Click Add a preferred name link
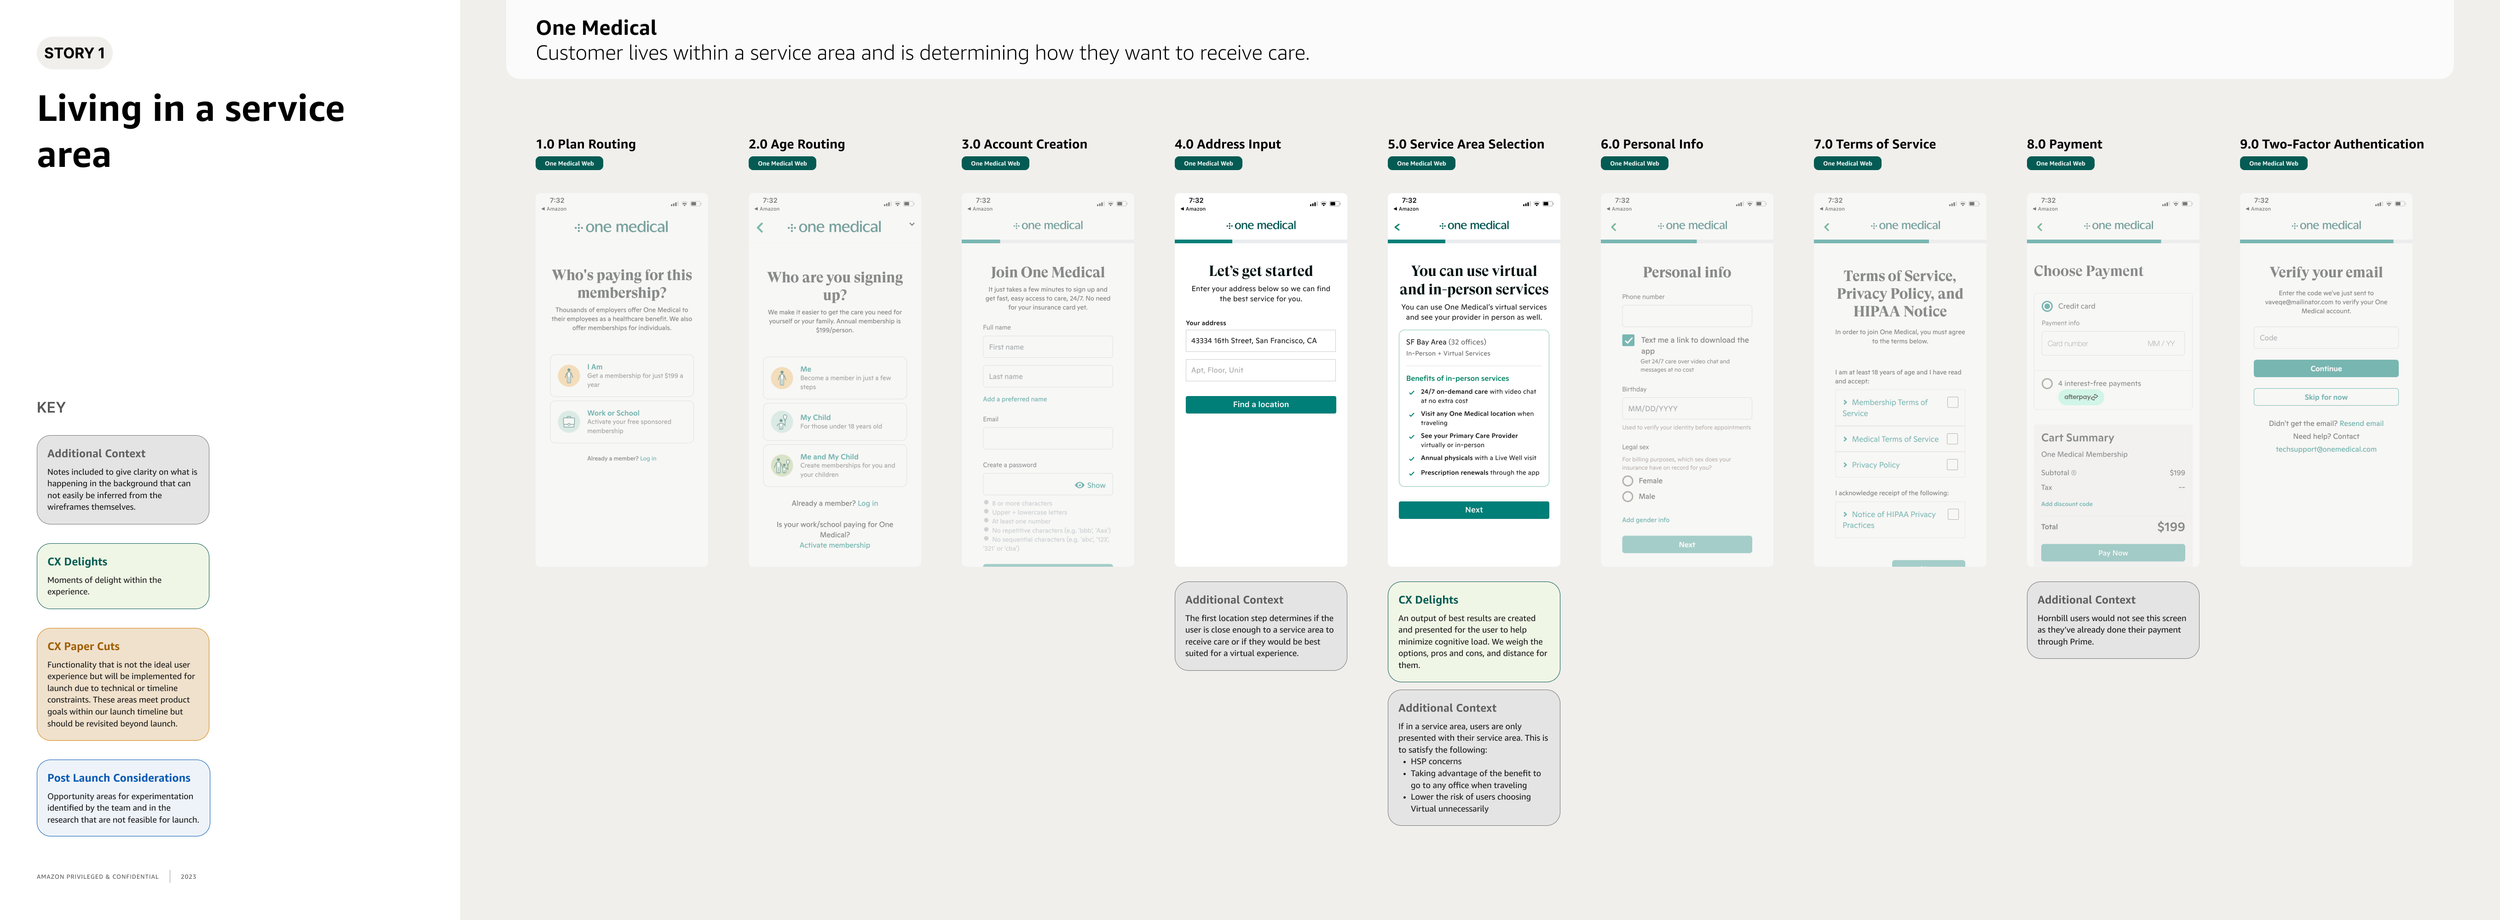Image resolution: width=2500 pixels, height=920 pixels. (x=1014, y=399)
